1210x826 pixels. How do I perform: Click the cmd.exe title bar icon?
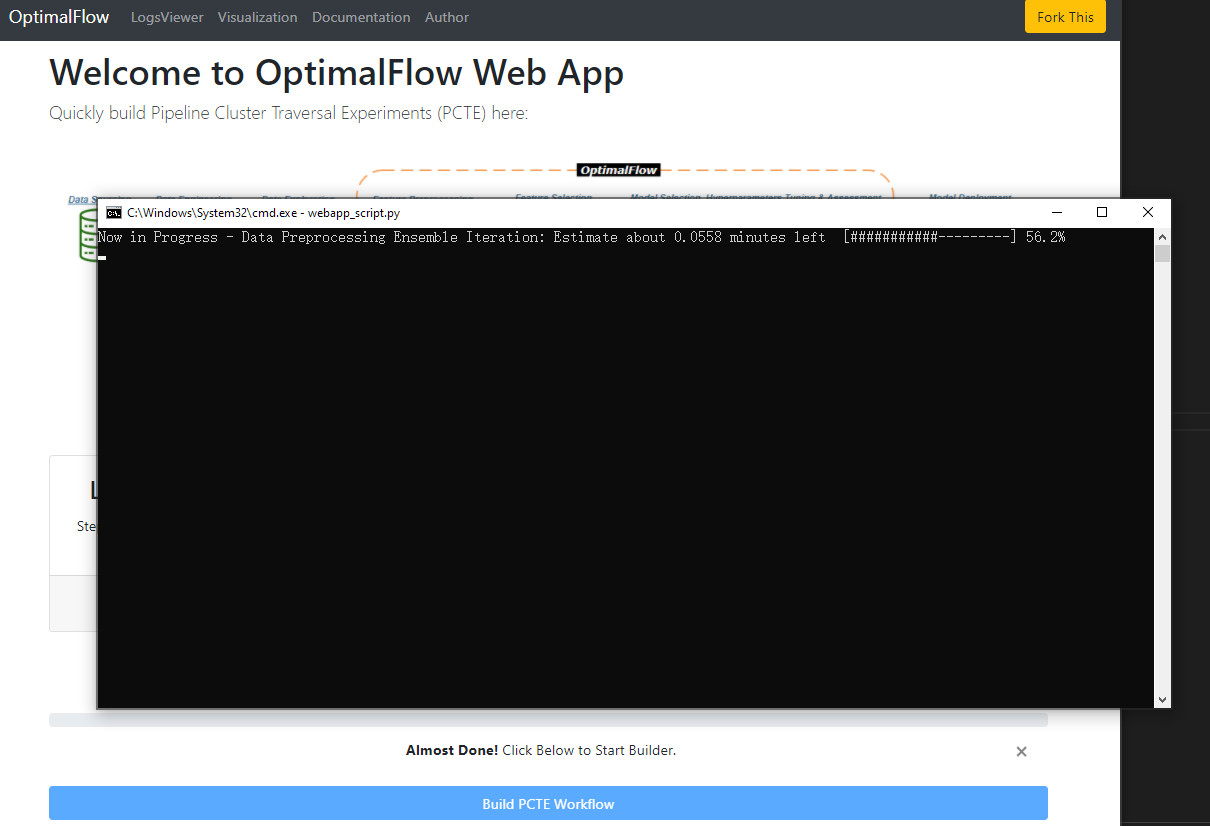coord(114,212)
